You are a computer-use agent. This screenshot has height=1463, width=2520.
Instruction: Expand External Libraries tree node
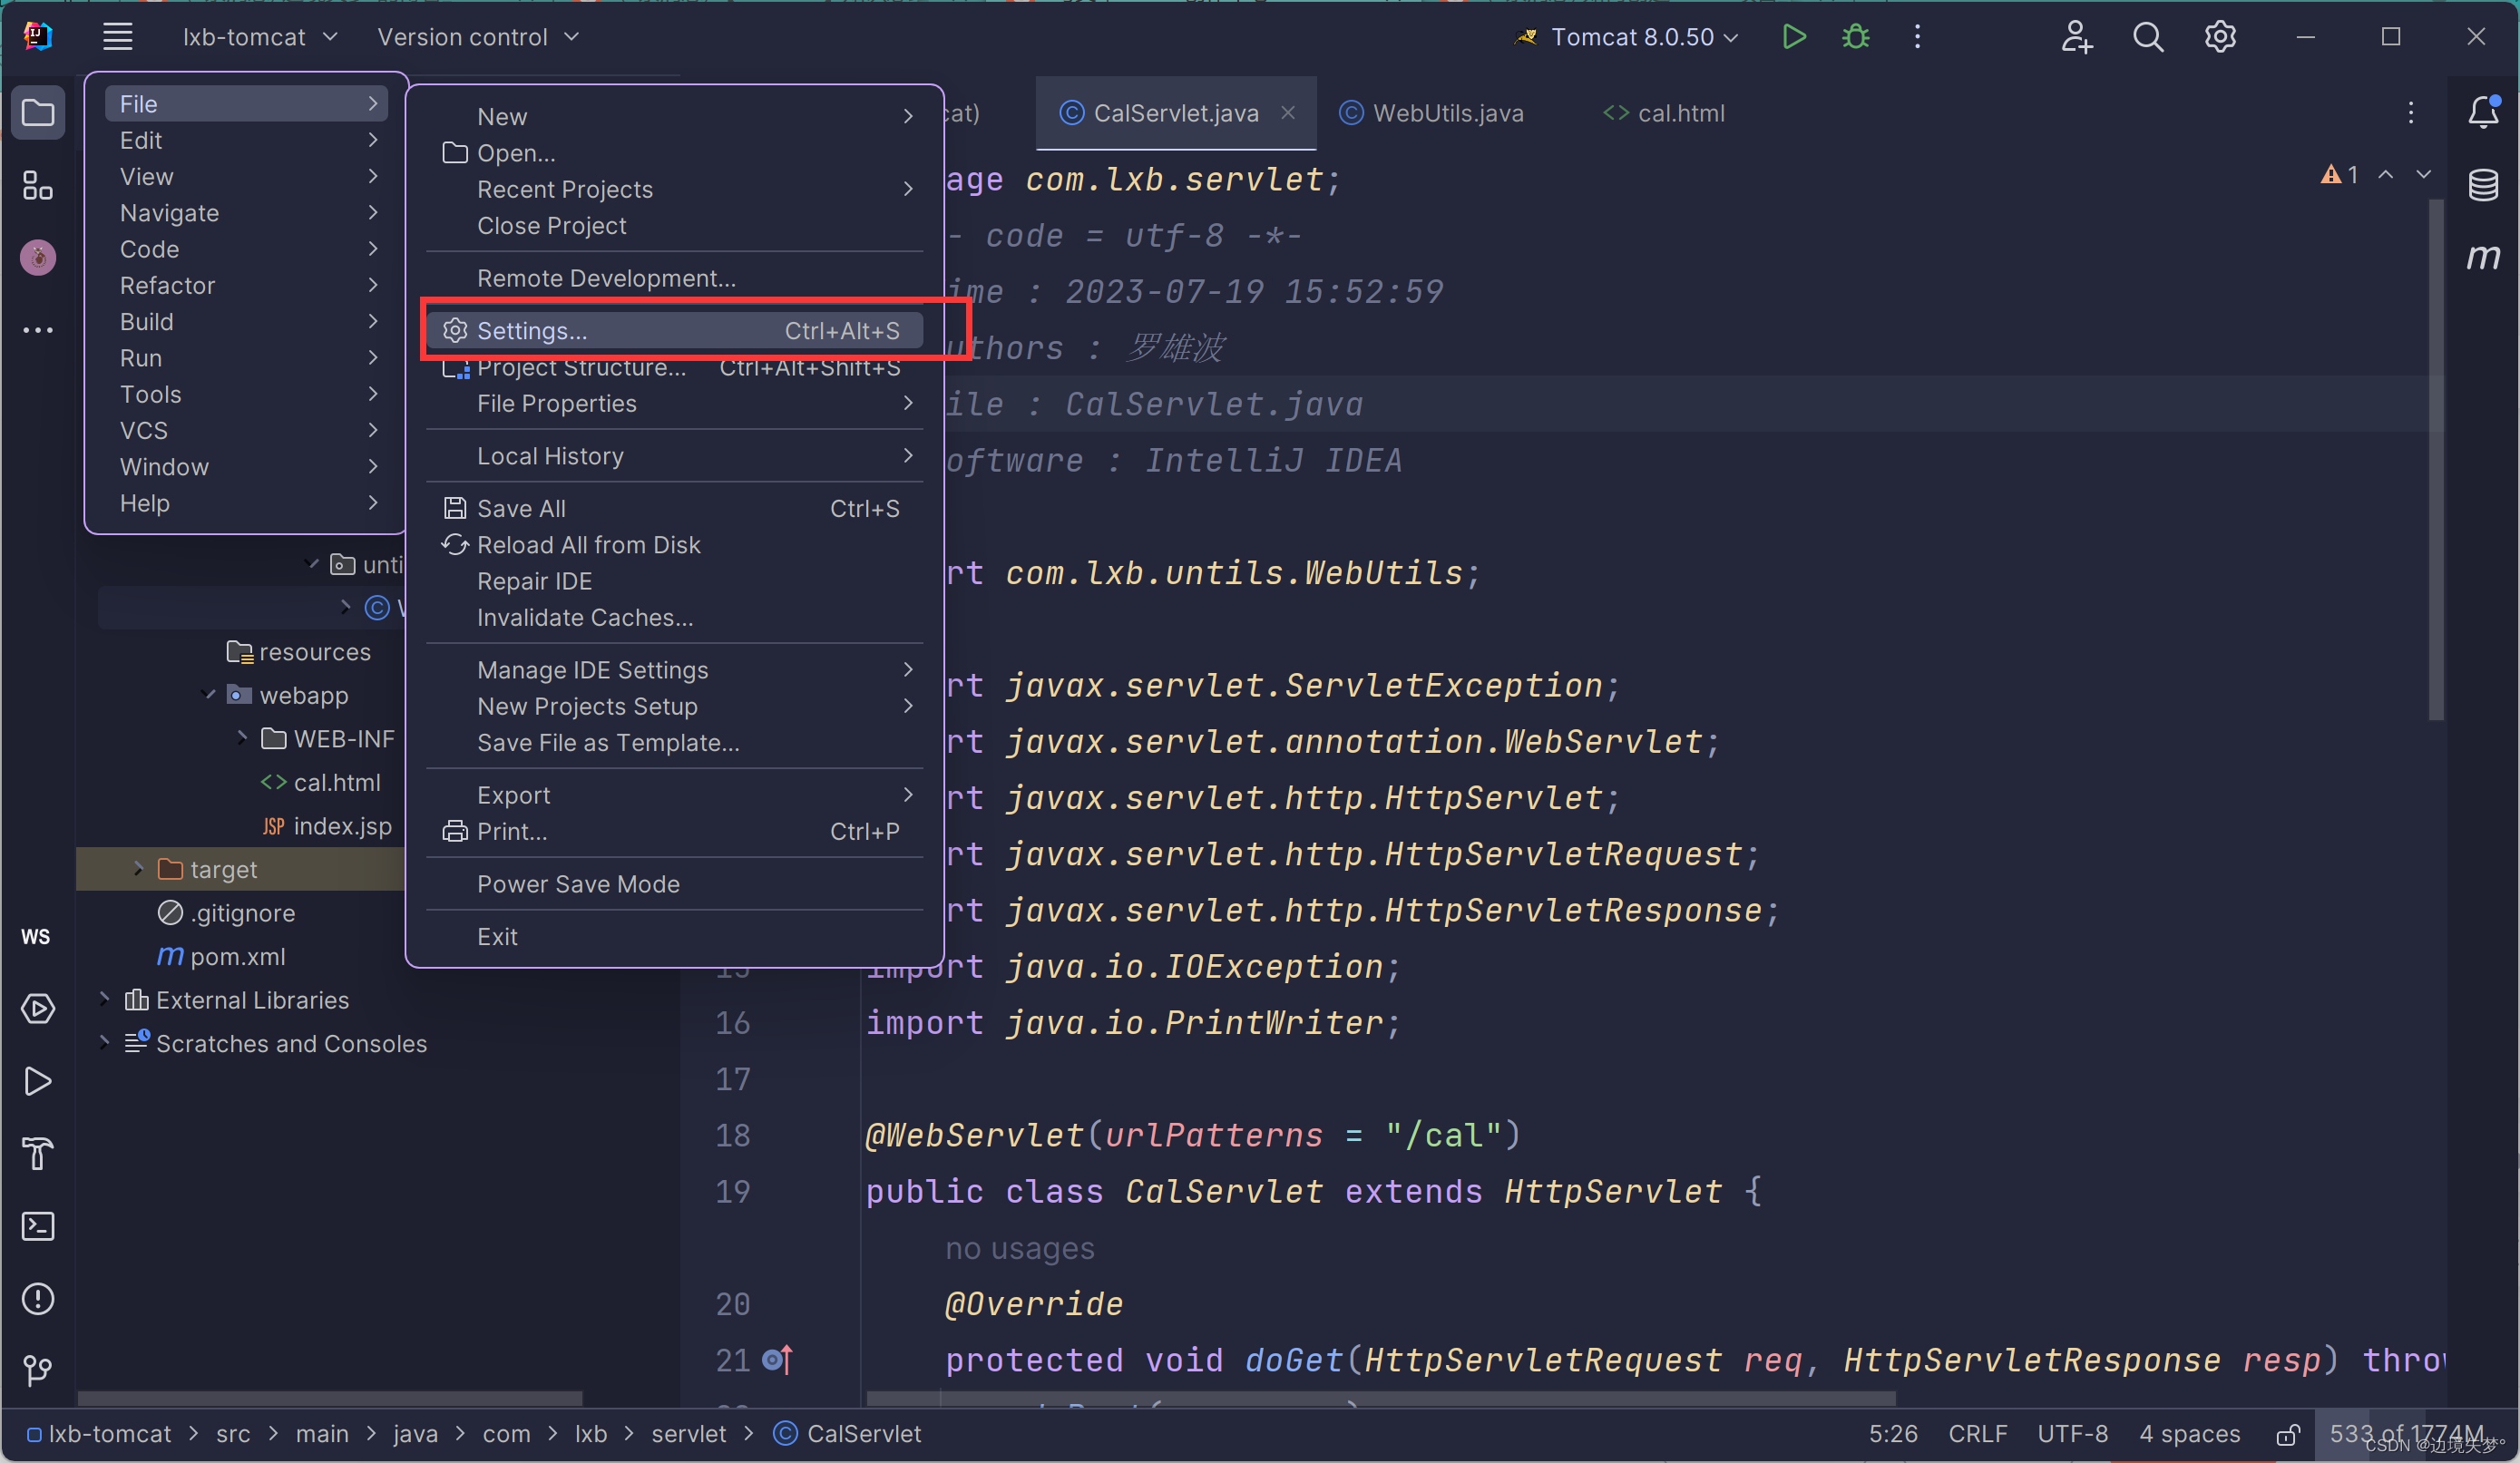tap(104, 999)
